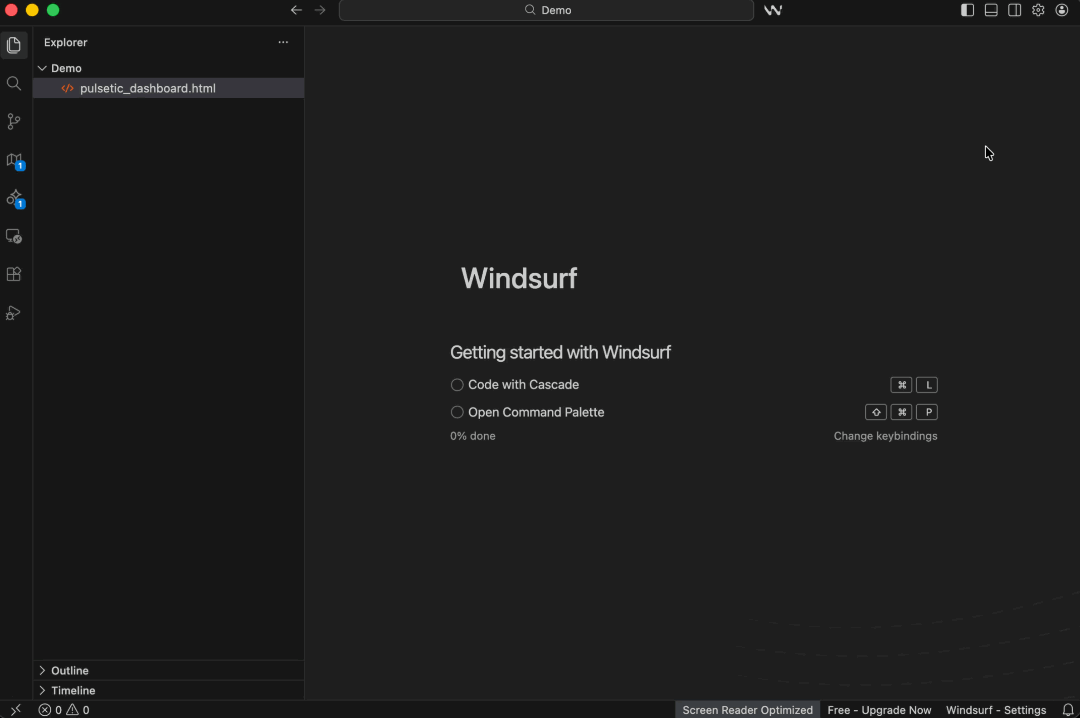The height and width of the screenshot is (718, 1080).
Task: Mark 'Code with Cascade' as done
Action: pos(457,384)
